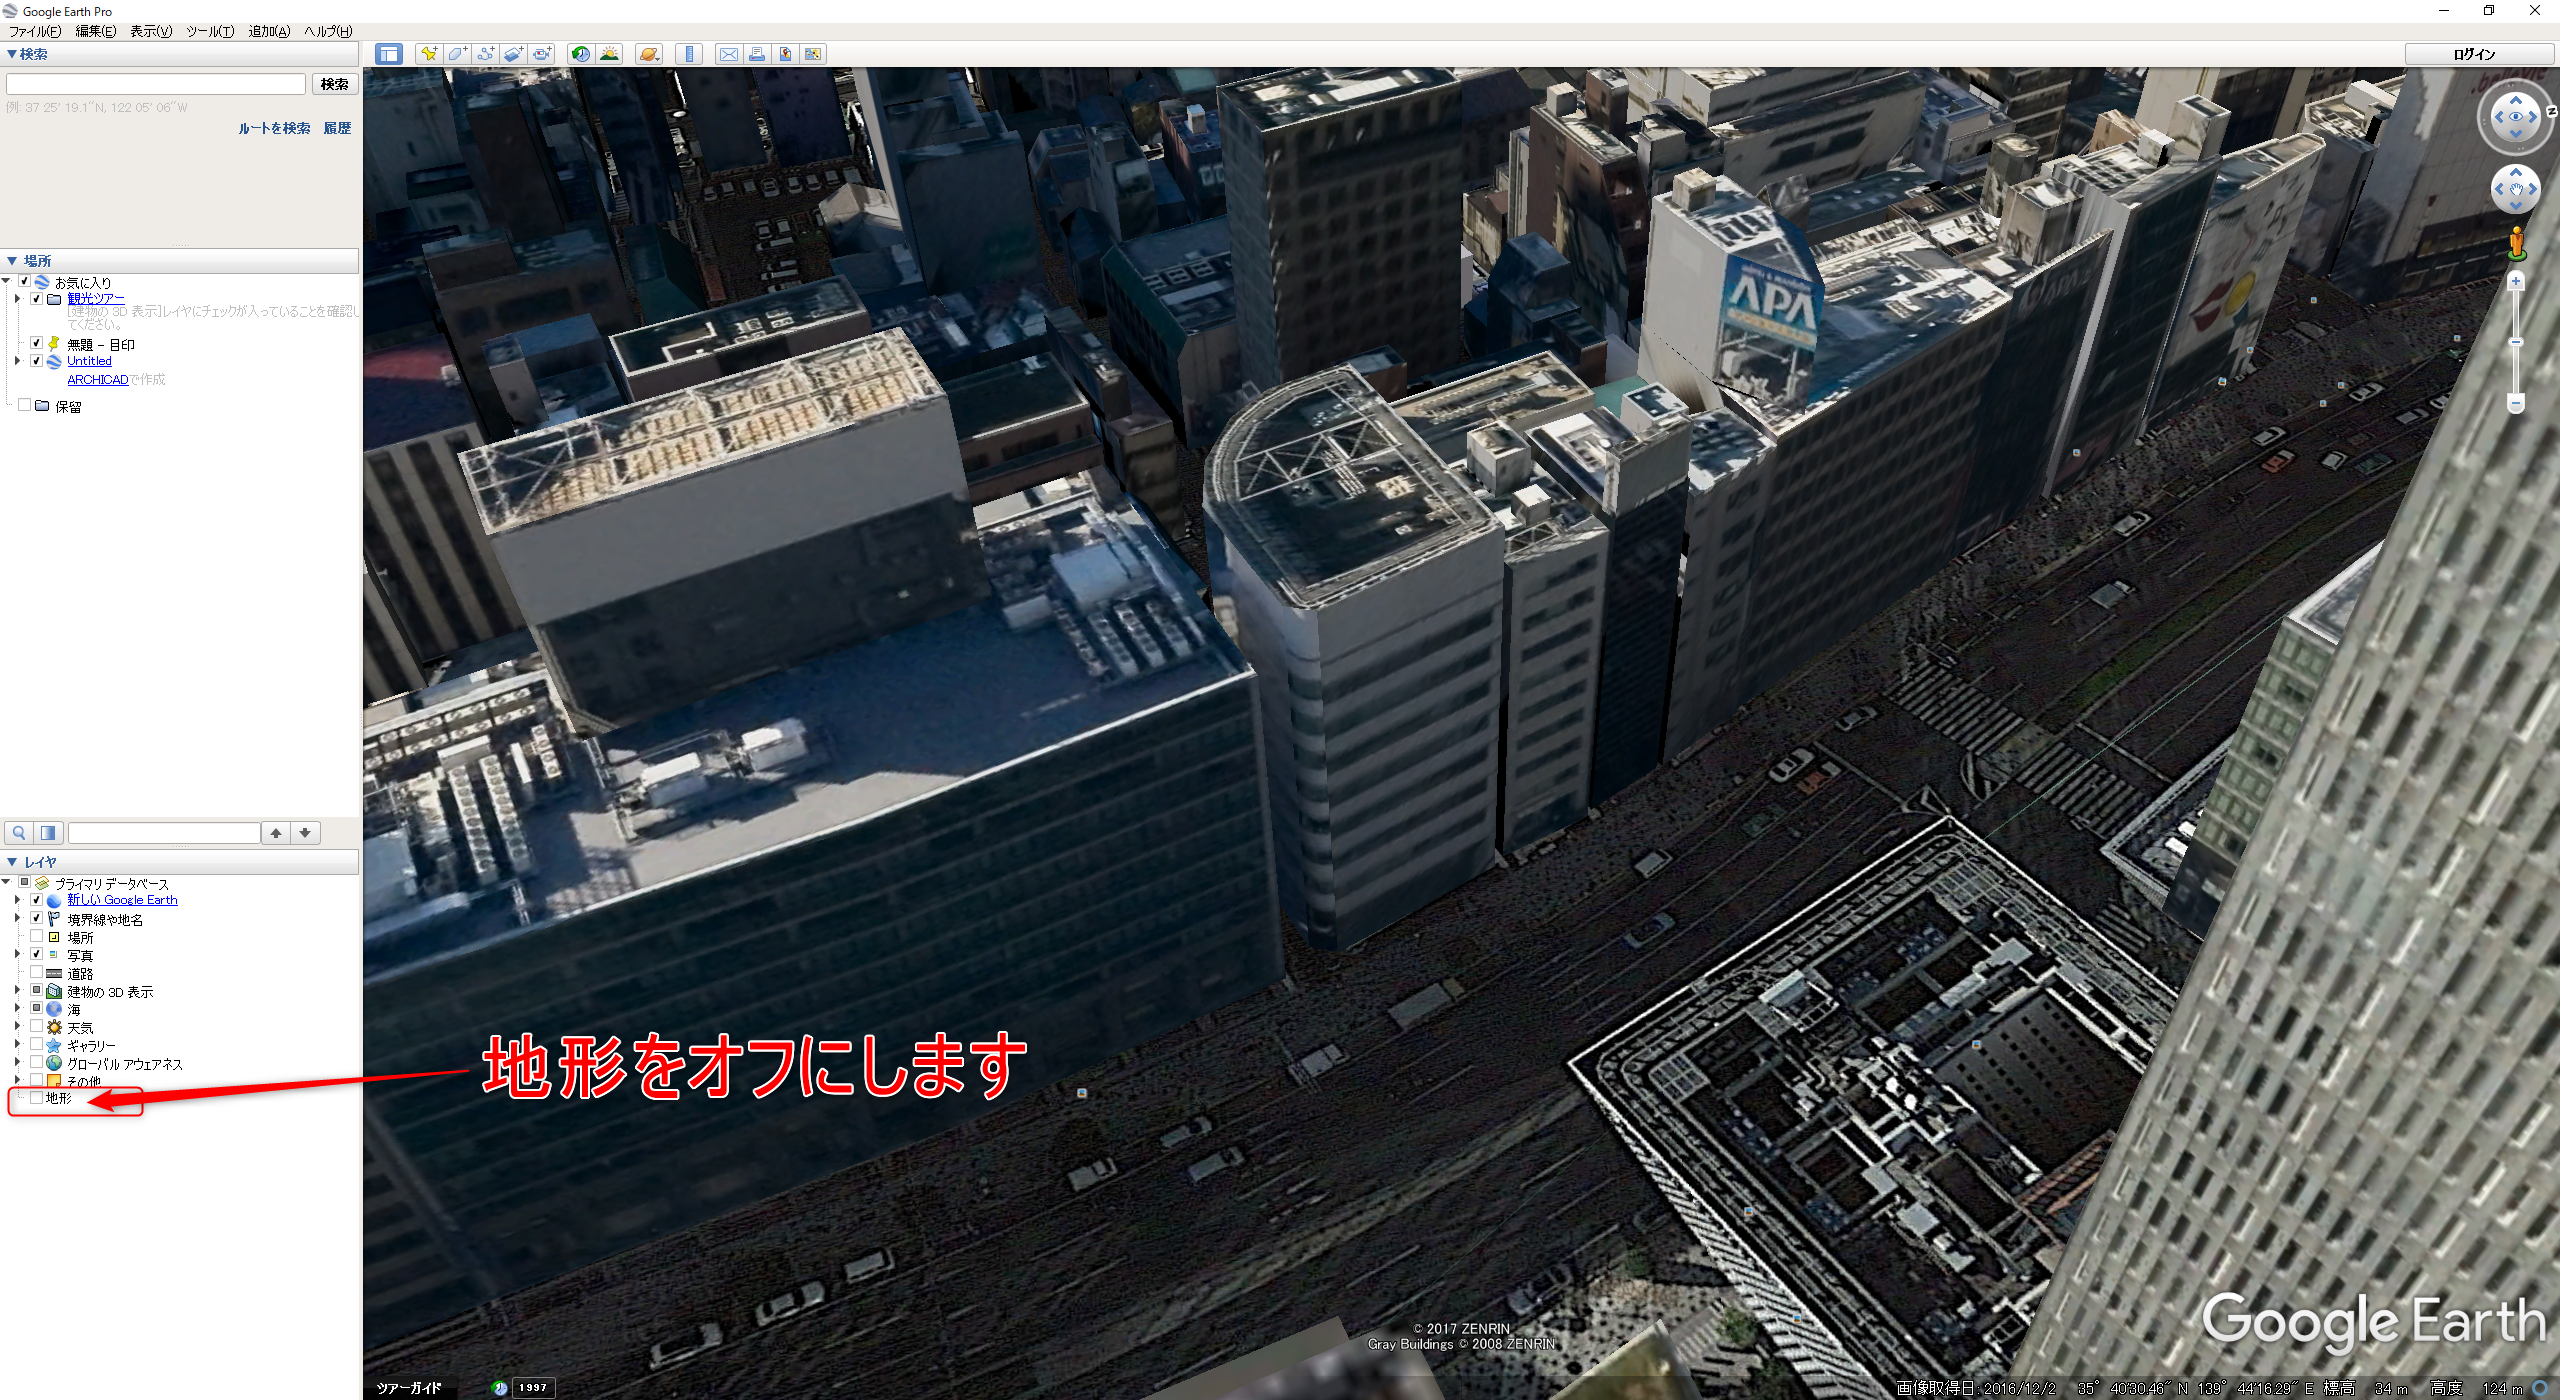This screenshot has width=2560, height=1400.
Task: Save image using the toolbar icon
Action: (x=785, y=54)
